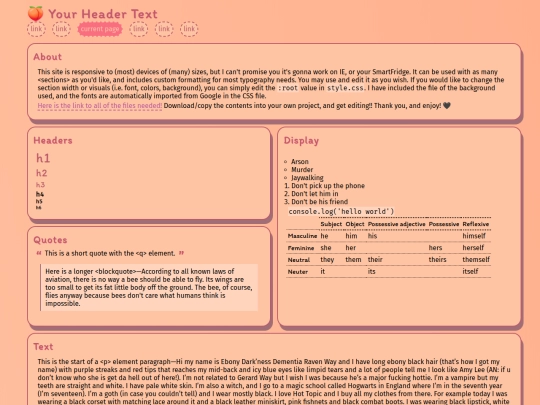Click the 'style.css' inline code
The width and height of the screenshot is (540, 405).
pos(345,88)
